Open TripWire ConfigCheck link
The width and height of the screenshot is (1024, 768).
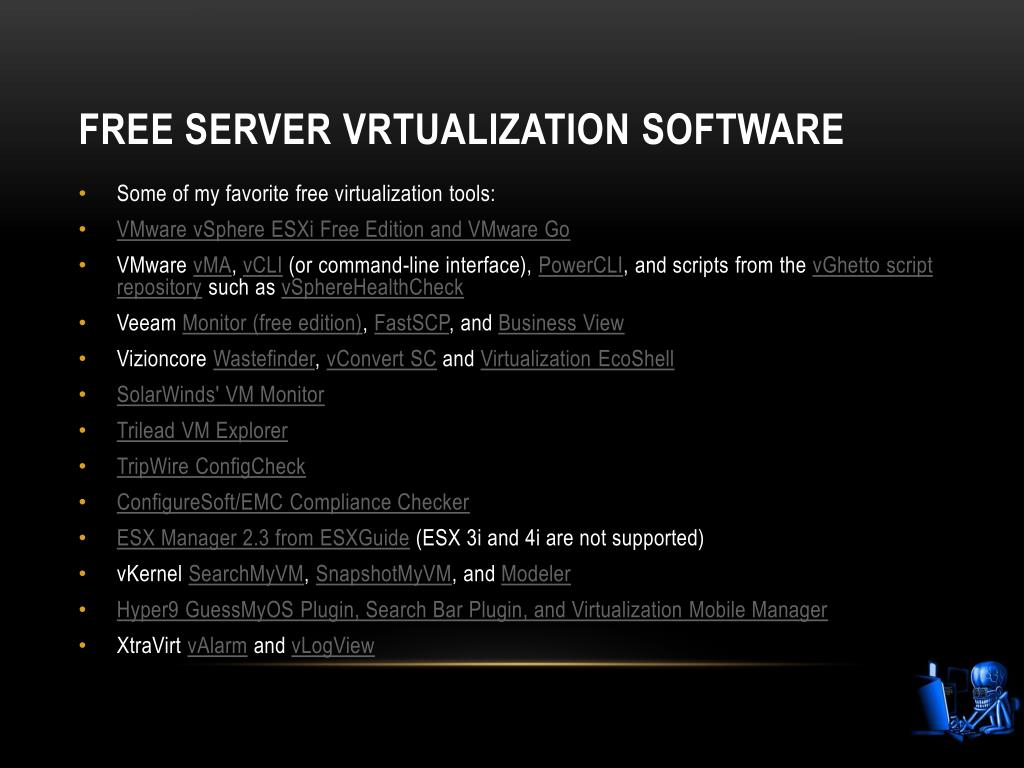click(x=211, y=467)
